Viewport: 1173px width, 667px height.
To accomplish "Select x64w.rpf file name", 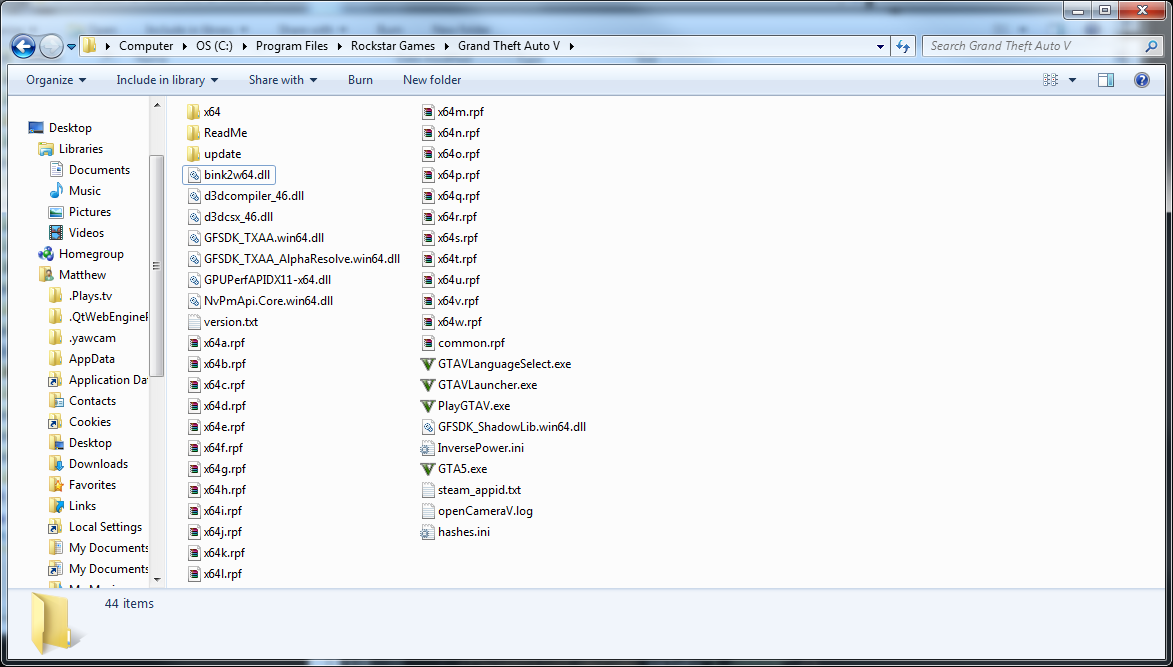I will pos(460,322).
